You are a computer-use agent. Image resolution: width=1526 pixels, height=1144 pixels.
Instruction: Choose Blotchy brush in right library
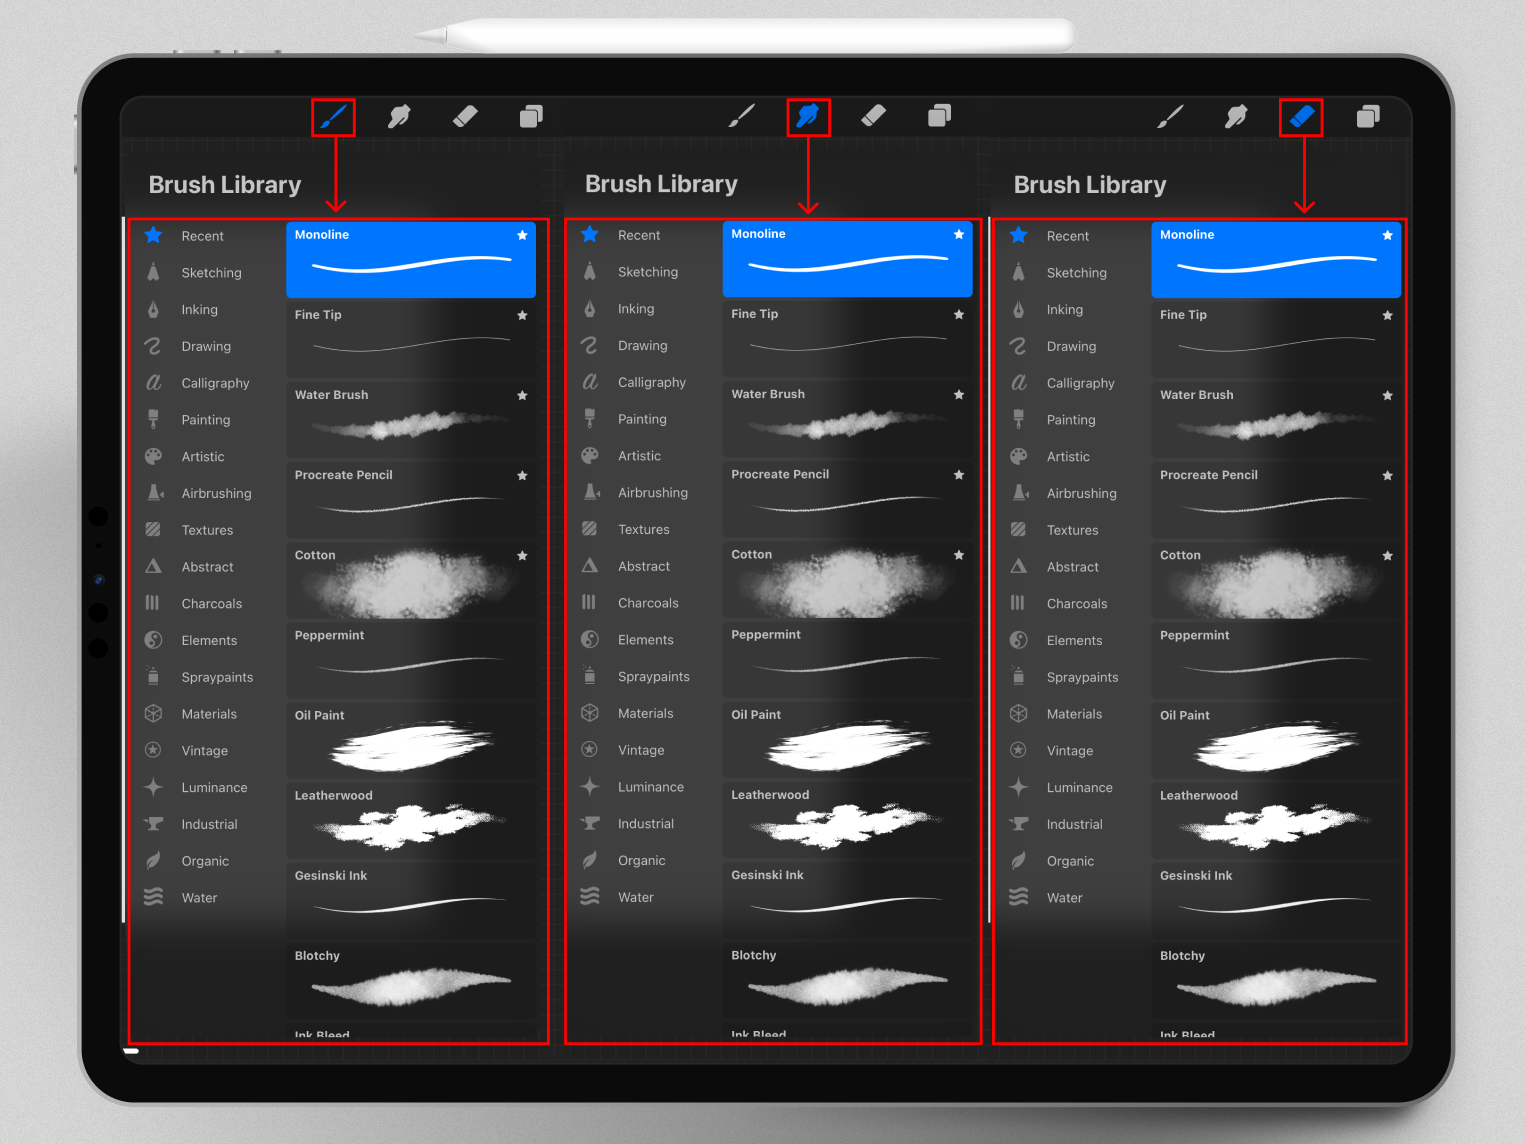coord(1276,980)
